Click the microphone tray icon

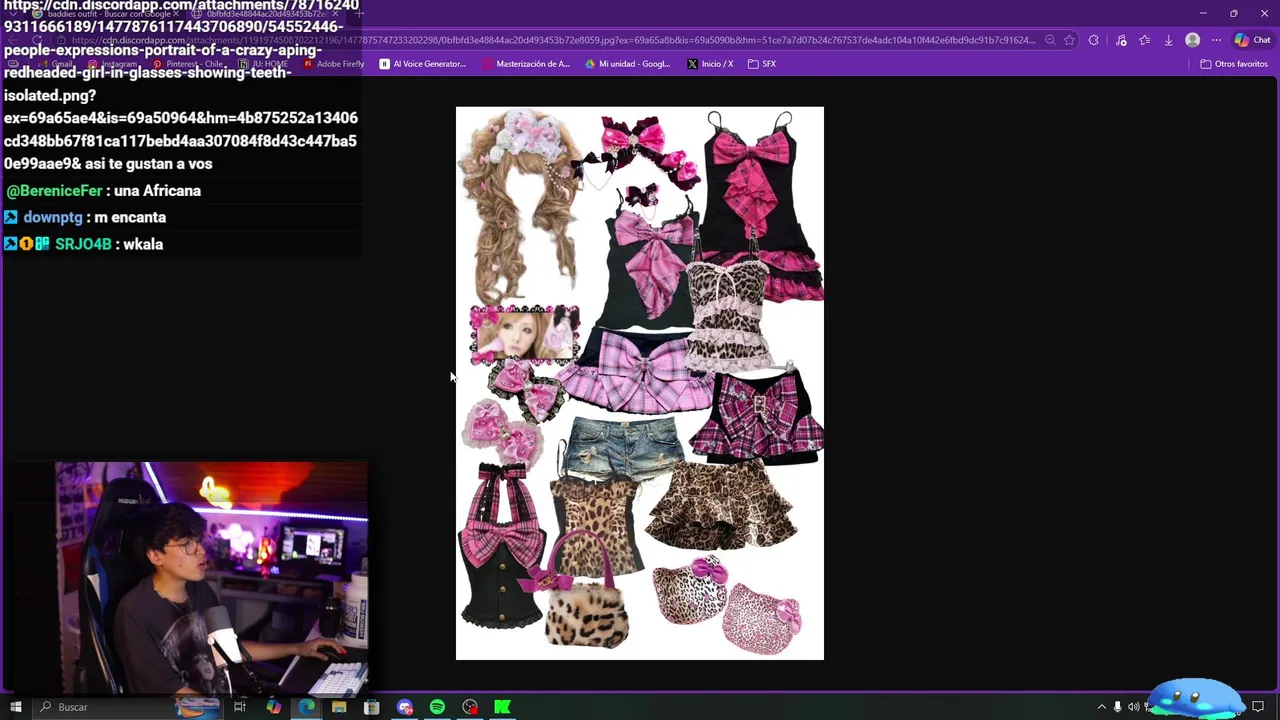point(1118,707)
